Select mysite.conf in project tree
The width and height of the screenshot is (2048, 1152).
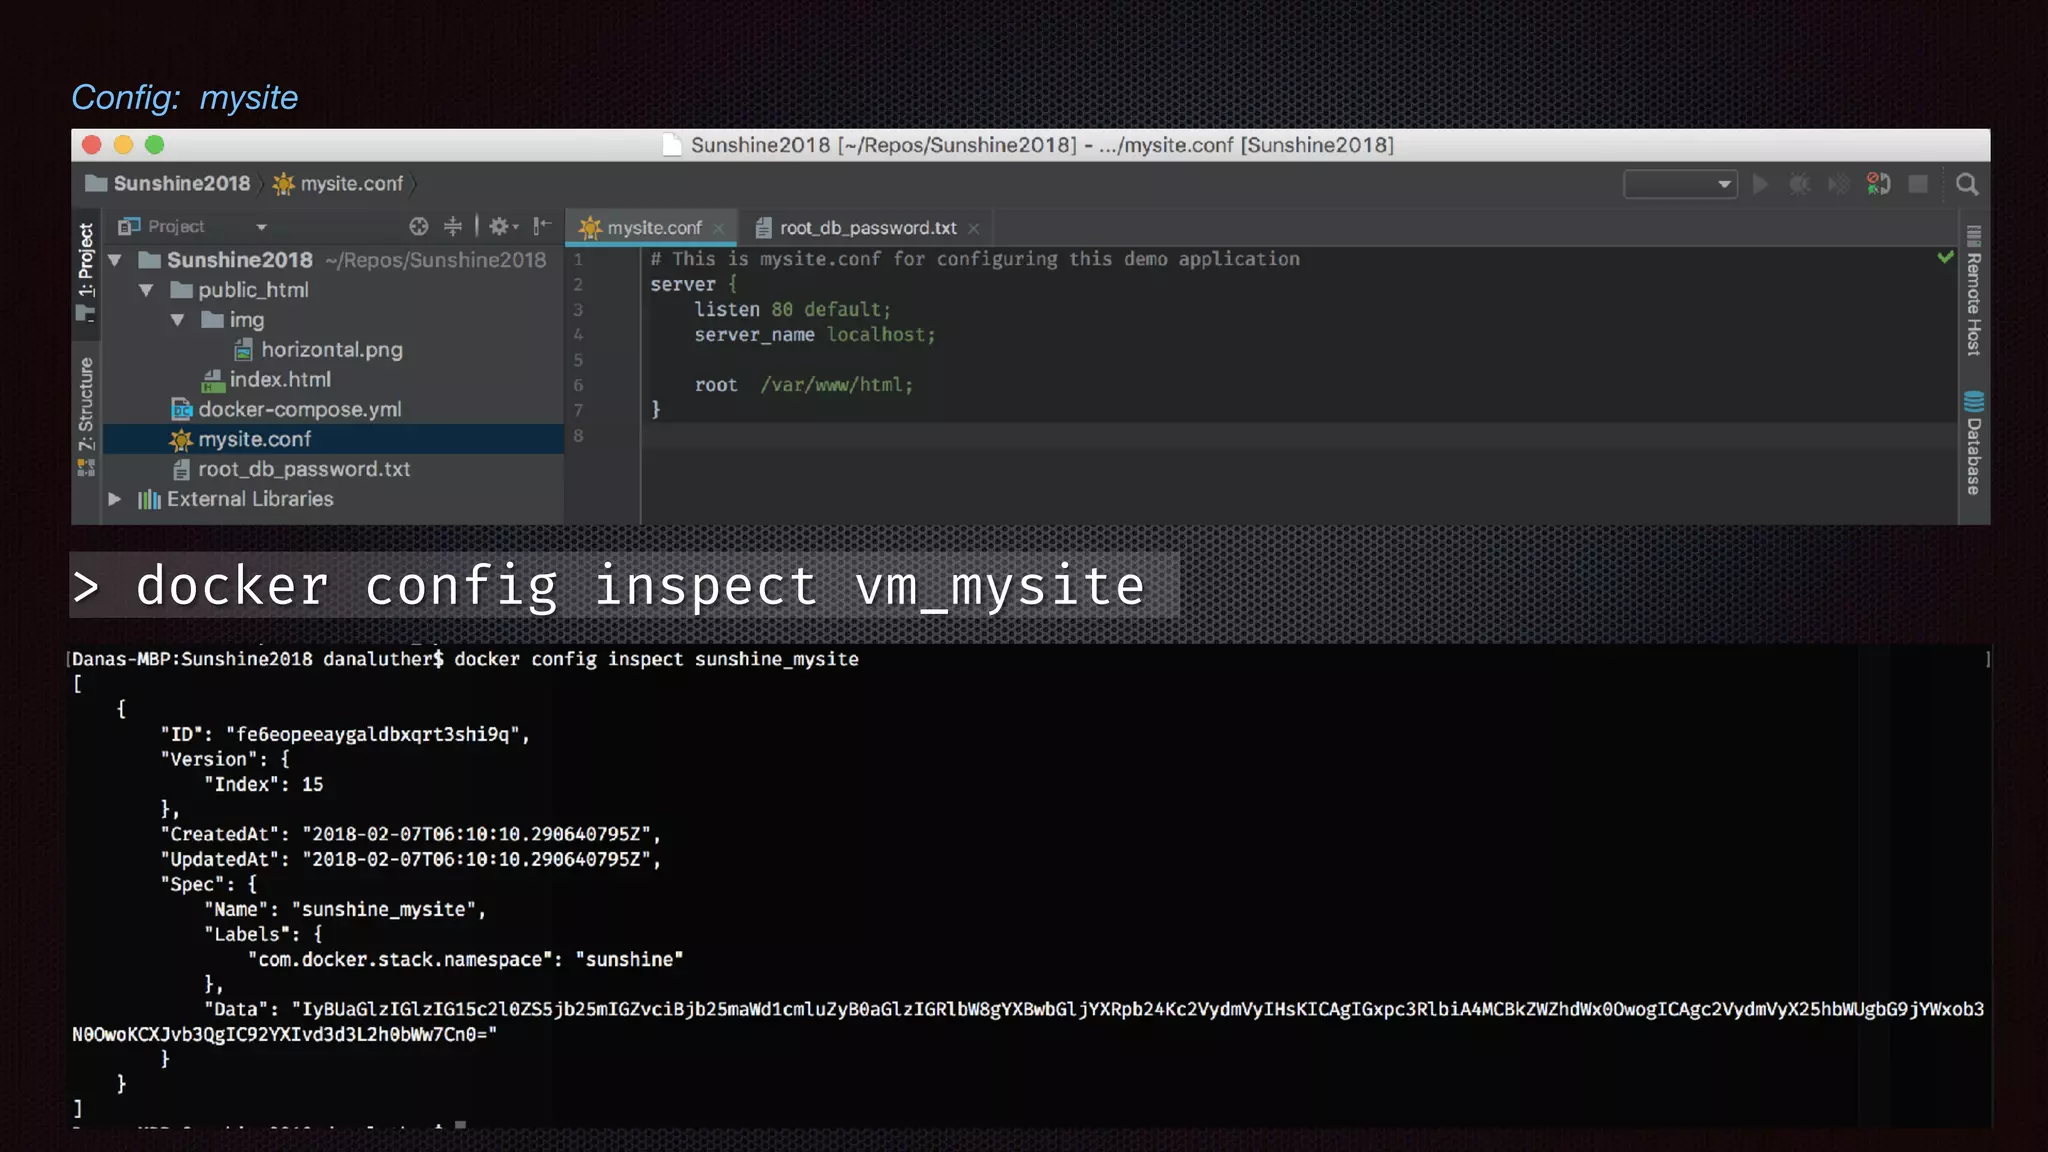[x=333, y=439]
